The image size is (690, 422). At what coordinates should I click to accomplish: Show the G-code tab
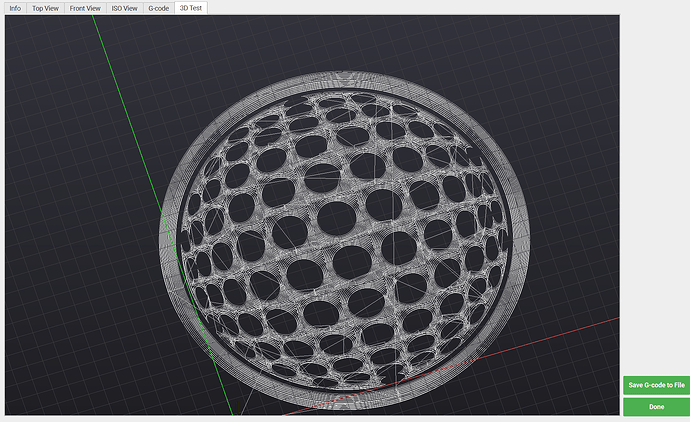pyautogui.click(x=158, y=8)
